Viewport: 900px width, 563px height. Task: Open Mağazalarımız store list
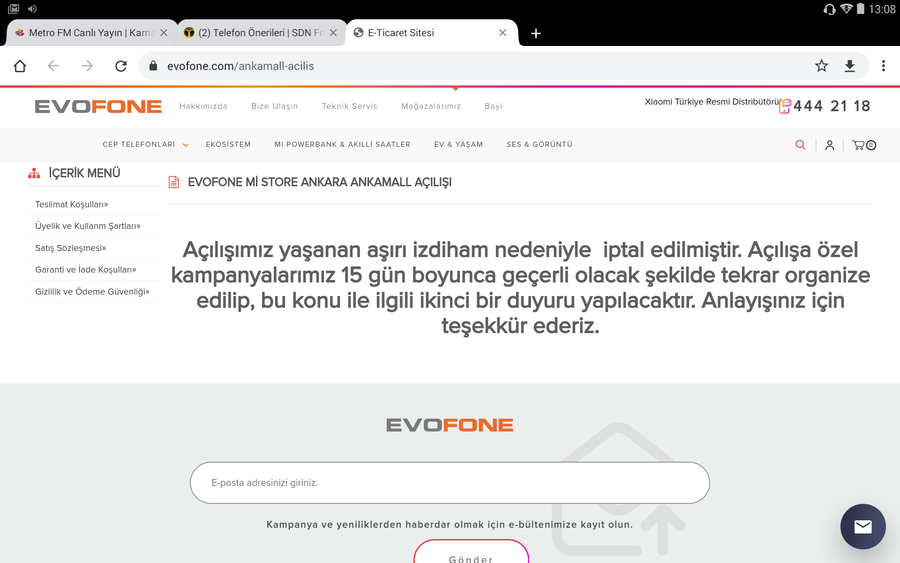[430, 106]
